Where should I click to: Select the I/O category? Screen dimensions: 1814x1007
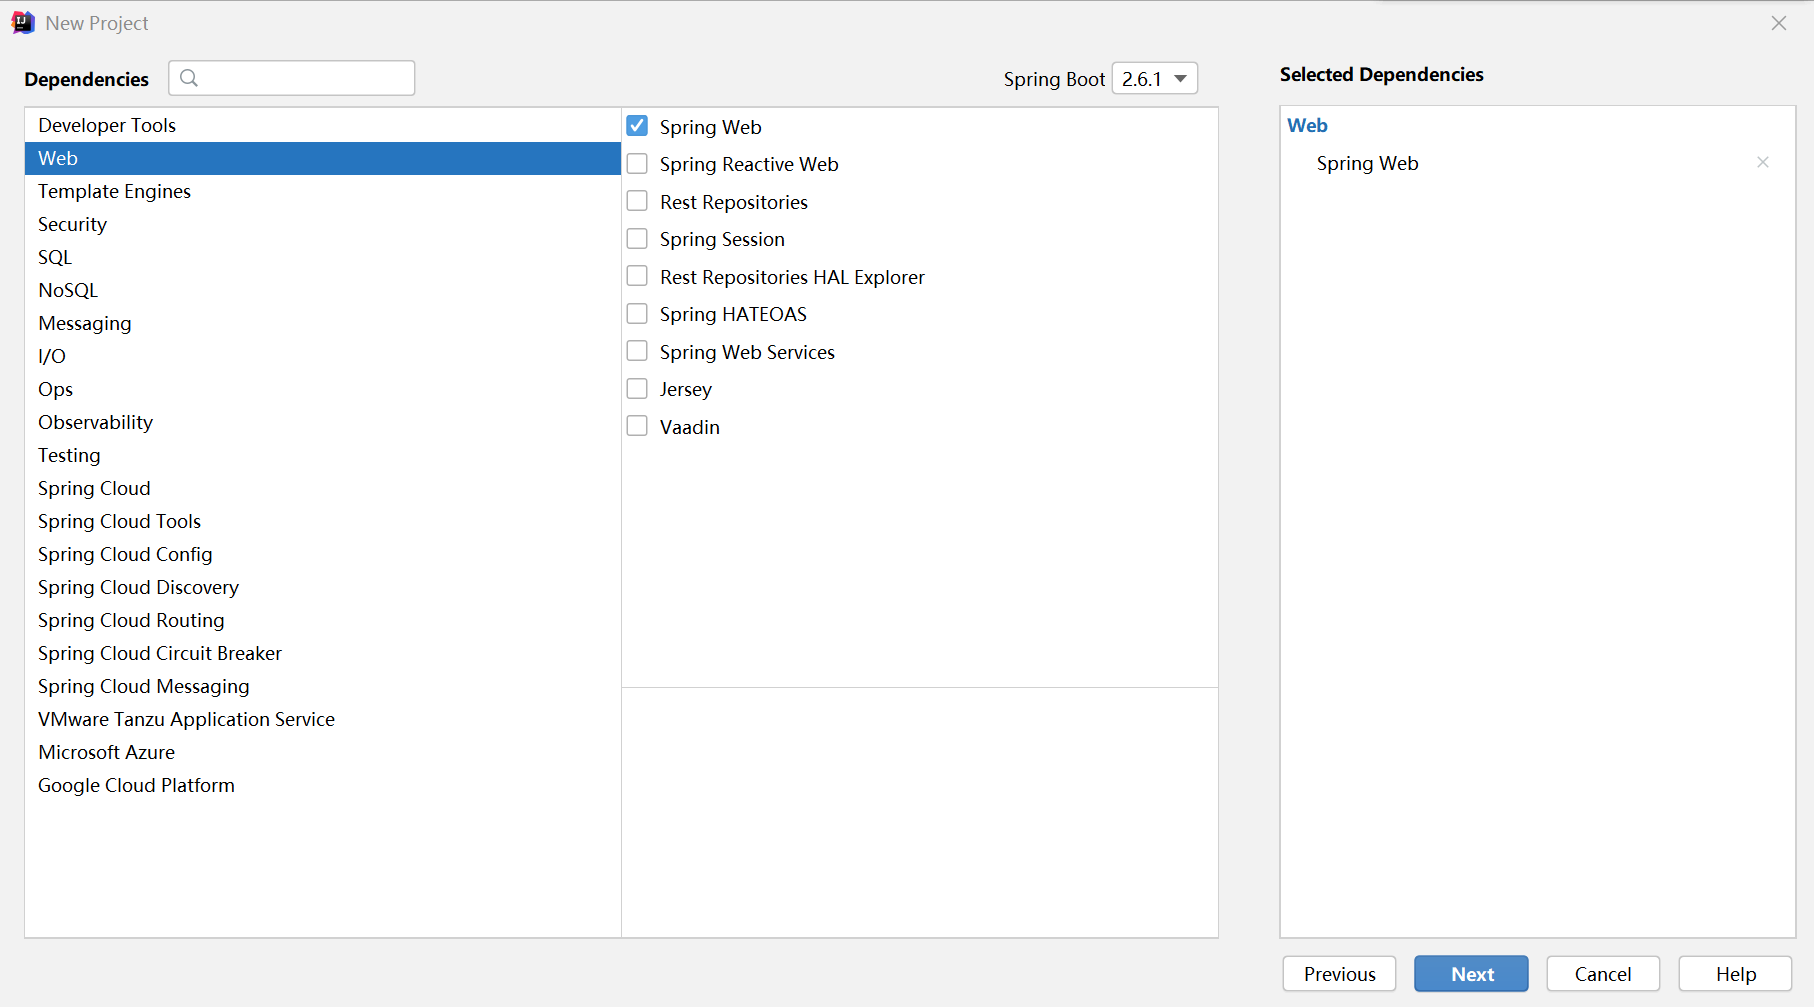coord(322,356)
